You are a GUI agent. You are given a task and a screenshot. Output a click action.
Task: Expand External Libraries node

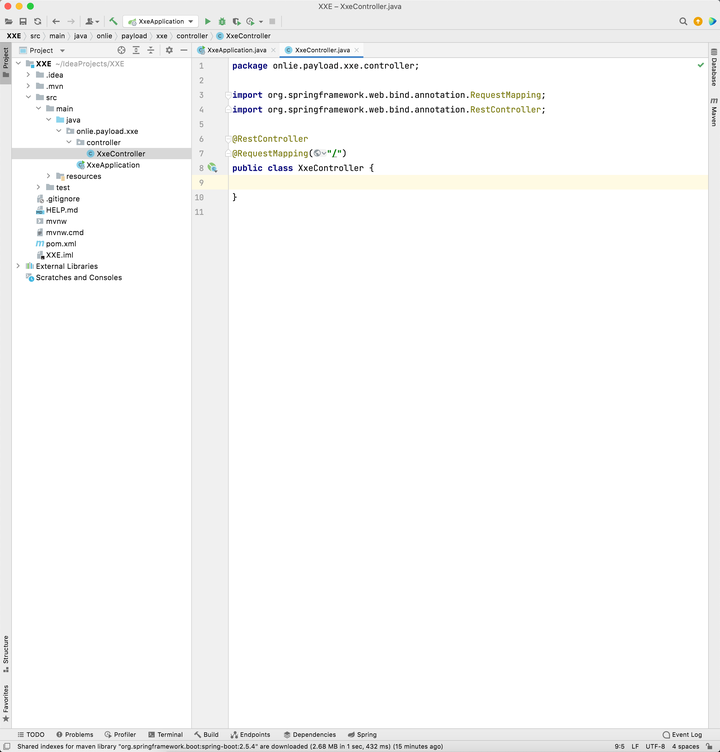18,266
